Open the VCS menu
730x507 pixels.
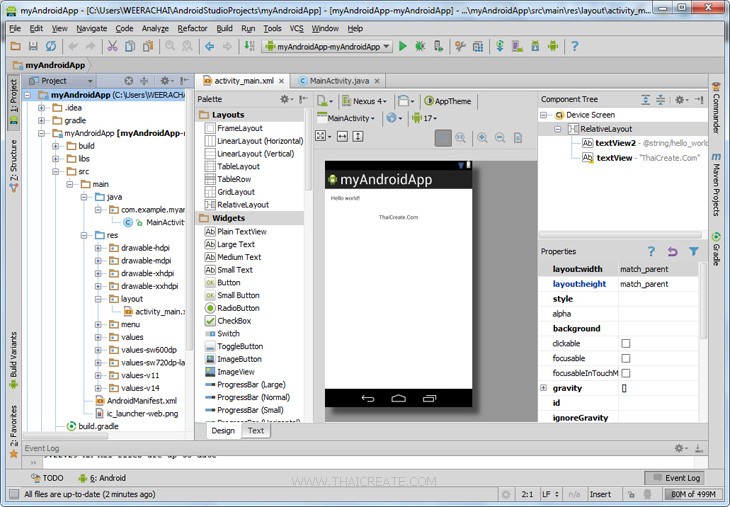[x=297, y=28]
